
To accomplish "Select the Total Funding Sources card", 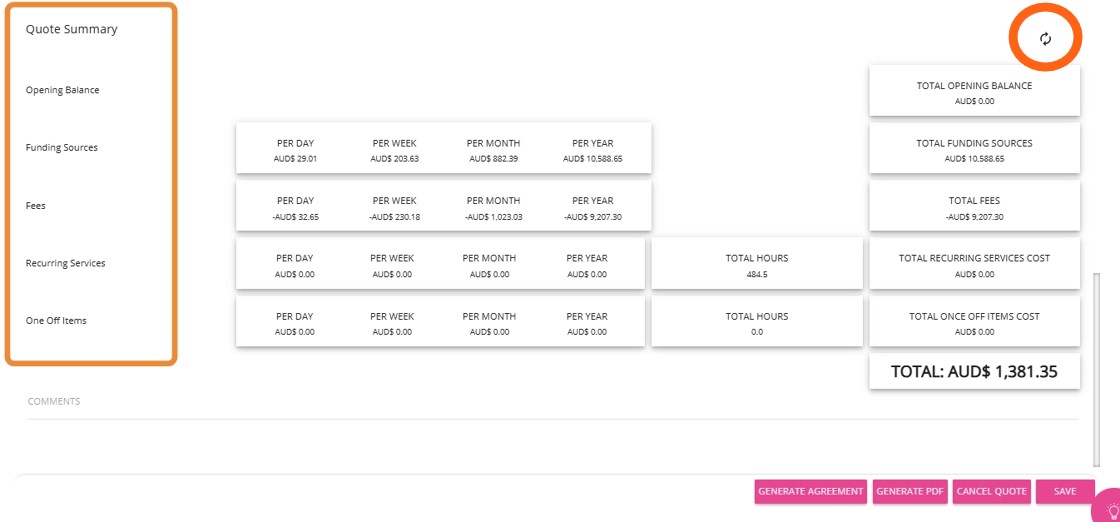I will [x=974, y=150].
